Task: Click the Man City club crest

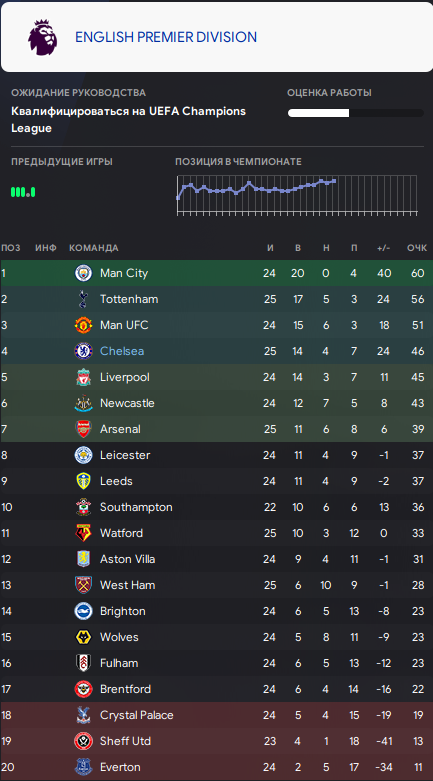Action: (x=83, y=273)
